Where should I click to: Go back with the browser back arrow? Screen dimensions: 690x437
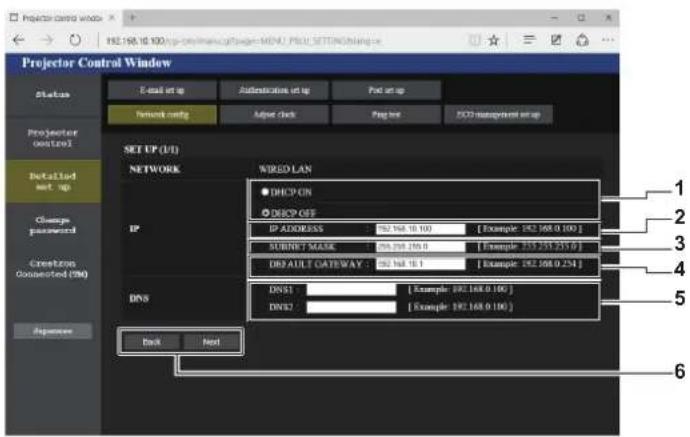point(18,40)
